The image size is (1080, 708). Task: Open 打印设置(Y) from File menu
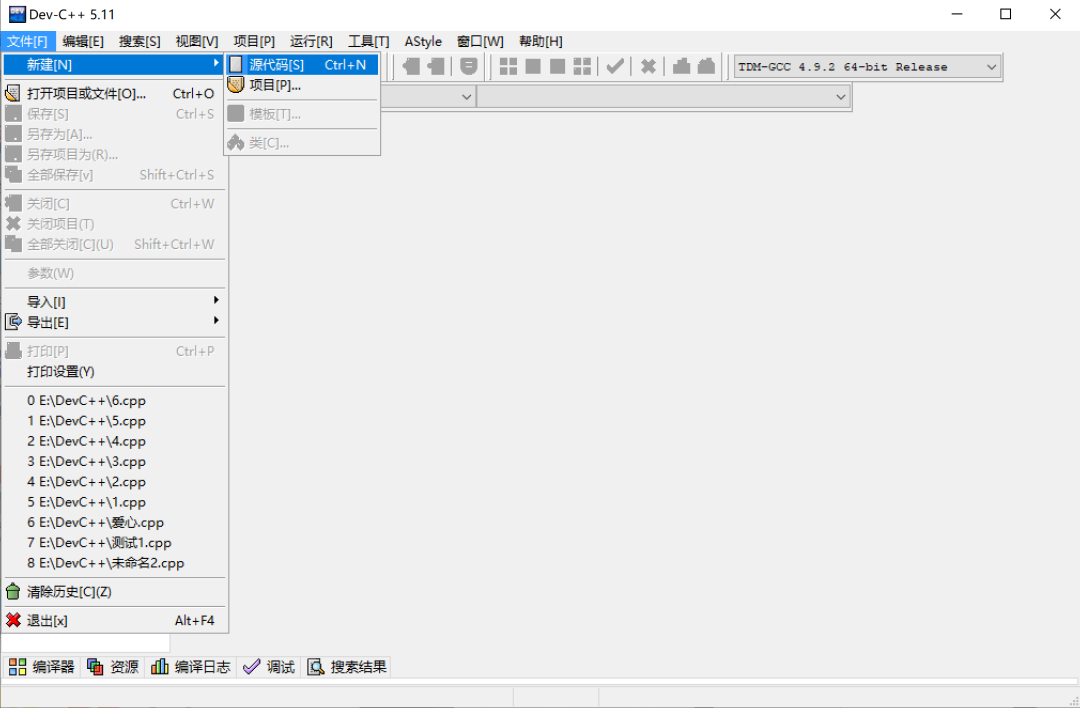(x=114, y=372)
